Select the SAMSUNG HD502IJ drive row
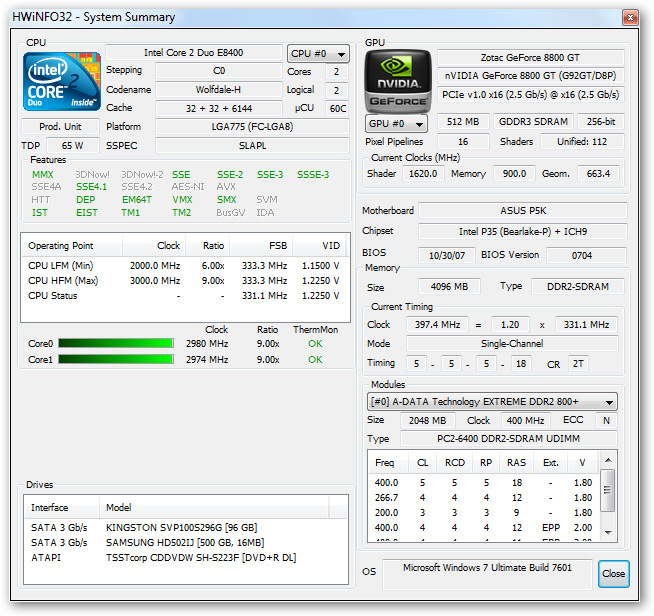654x616 pixels. 186,543
